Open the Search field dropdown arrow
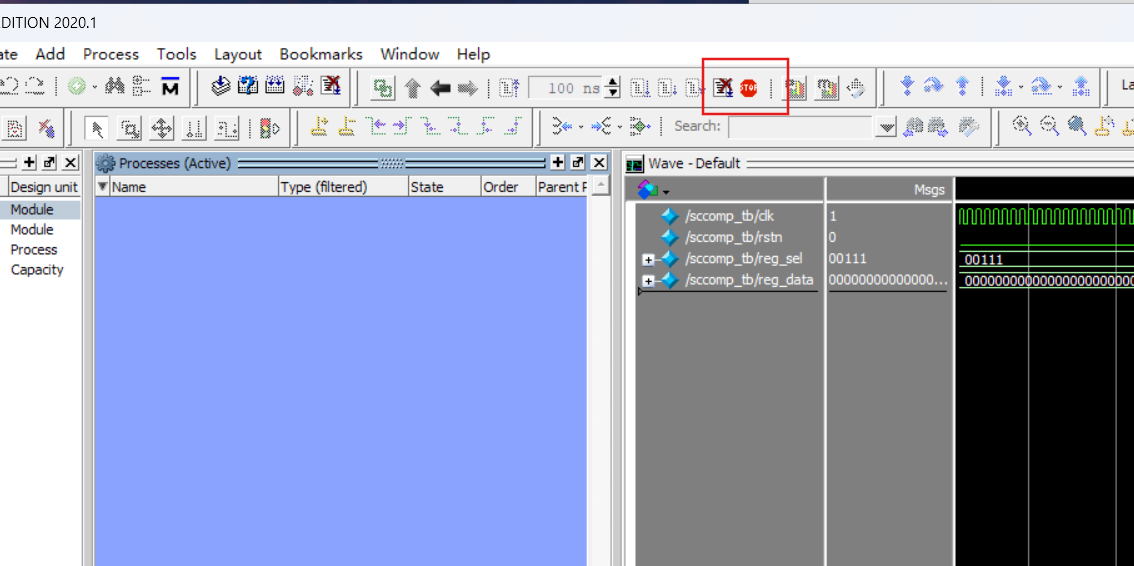1134x566 pixels. (886, 127)
